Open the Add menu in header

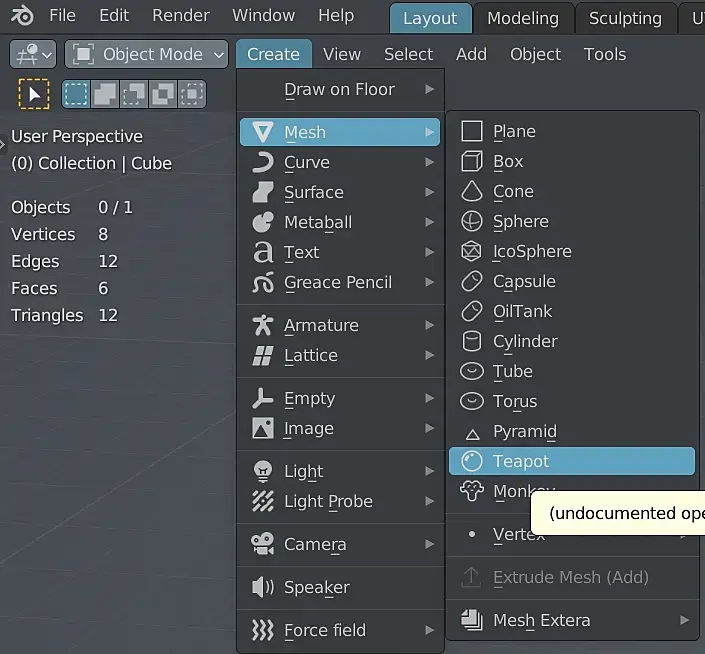(471, 54)
